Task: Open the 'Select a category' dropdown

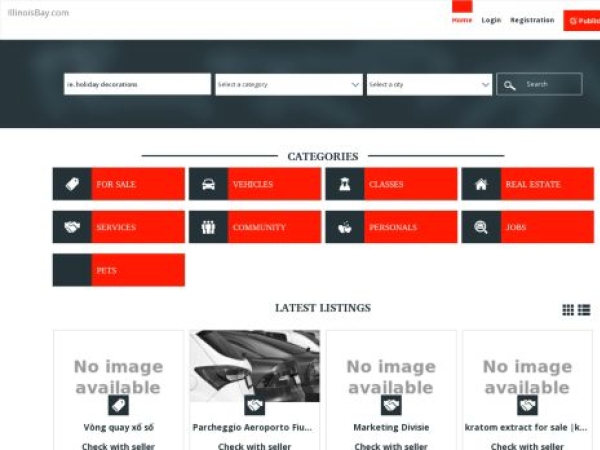Action: coord(289,85)
